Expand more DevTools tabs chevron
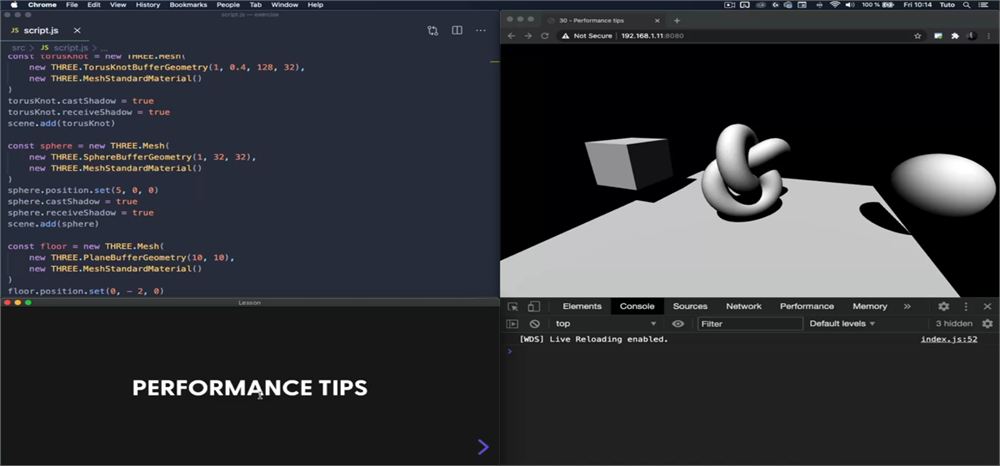 click(907, 307)
